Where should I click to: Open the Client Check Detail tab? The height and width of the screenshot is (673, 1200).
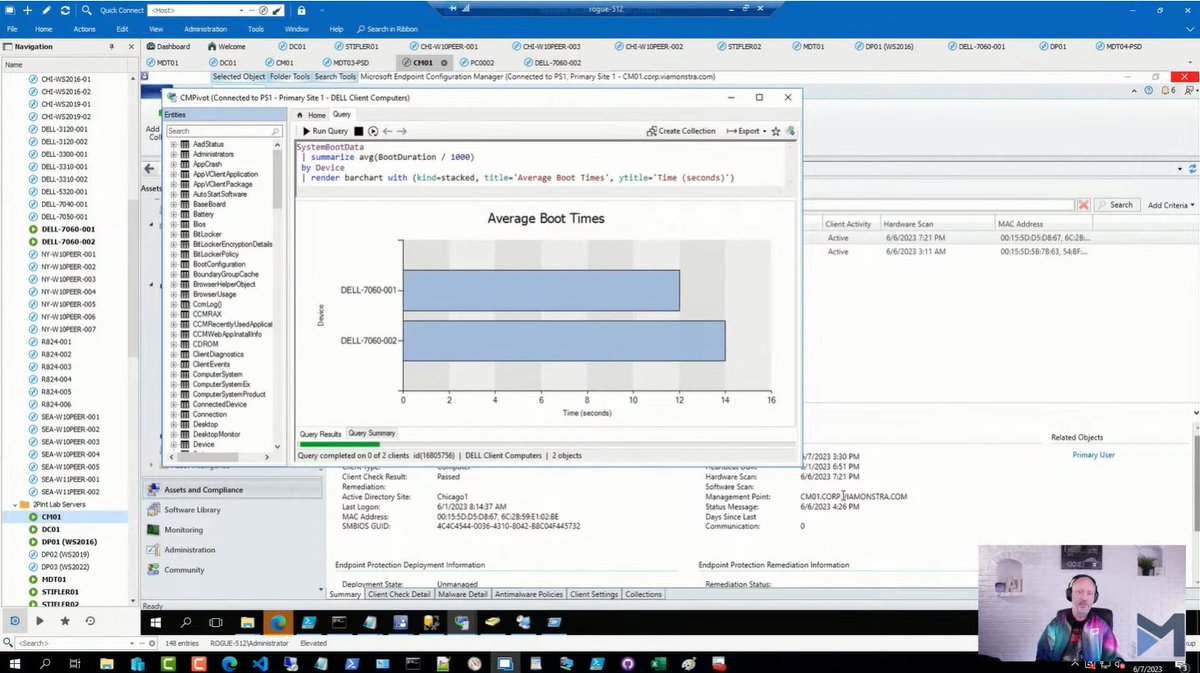399,594
